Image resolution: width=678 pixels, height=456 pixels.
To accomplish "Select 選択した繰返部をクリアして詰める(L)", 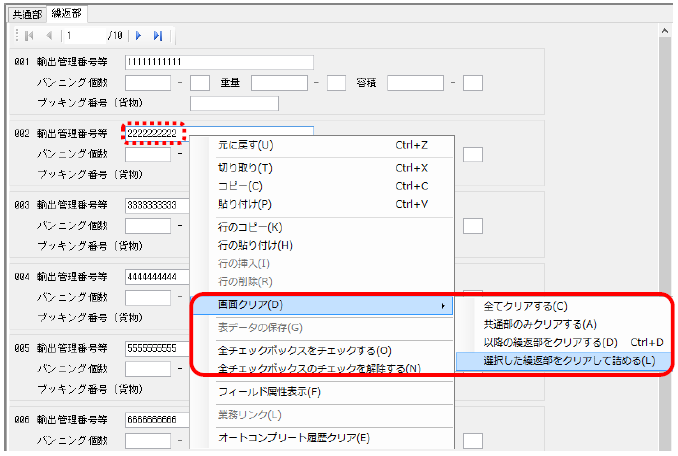I will click(563, 361).
